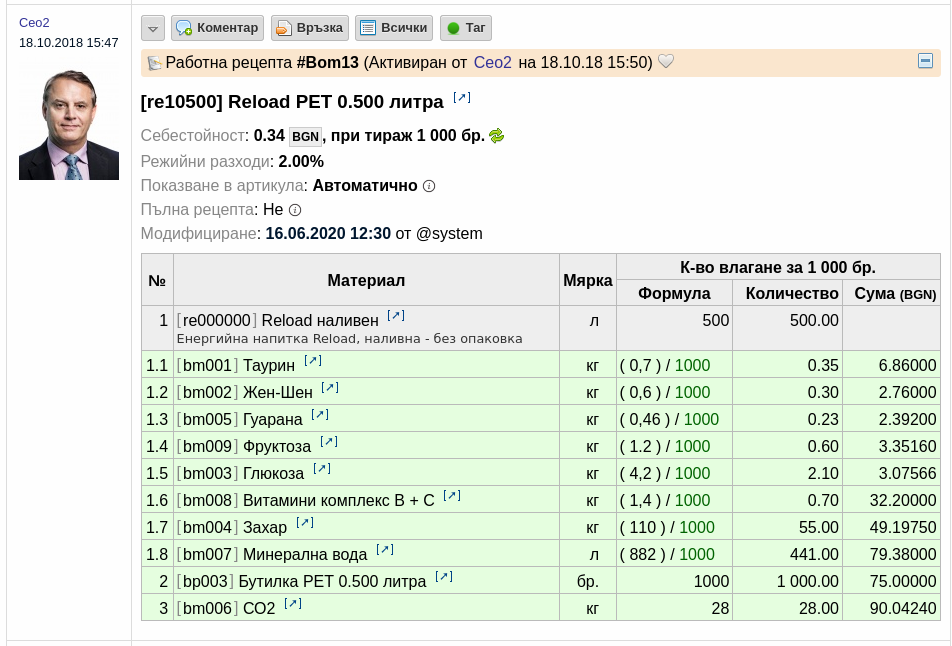
Task: Open the dropdown arrow button beside Коментар
Action: click(x=153, y=28)
